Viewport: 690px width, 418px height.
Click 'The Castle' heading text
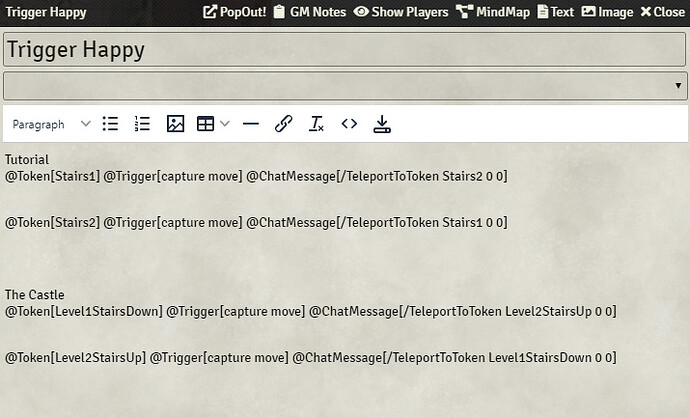[35, 294]
